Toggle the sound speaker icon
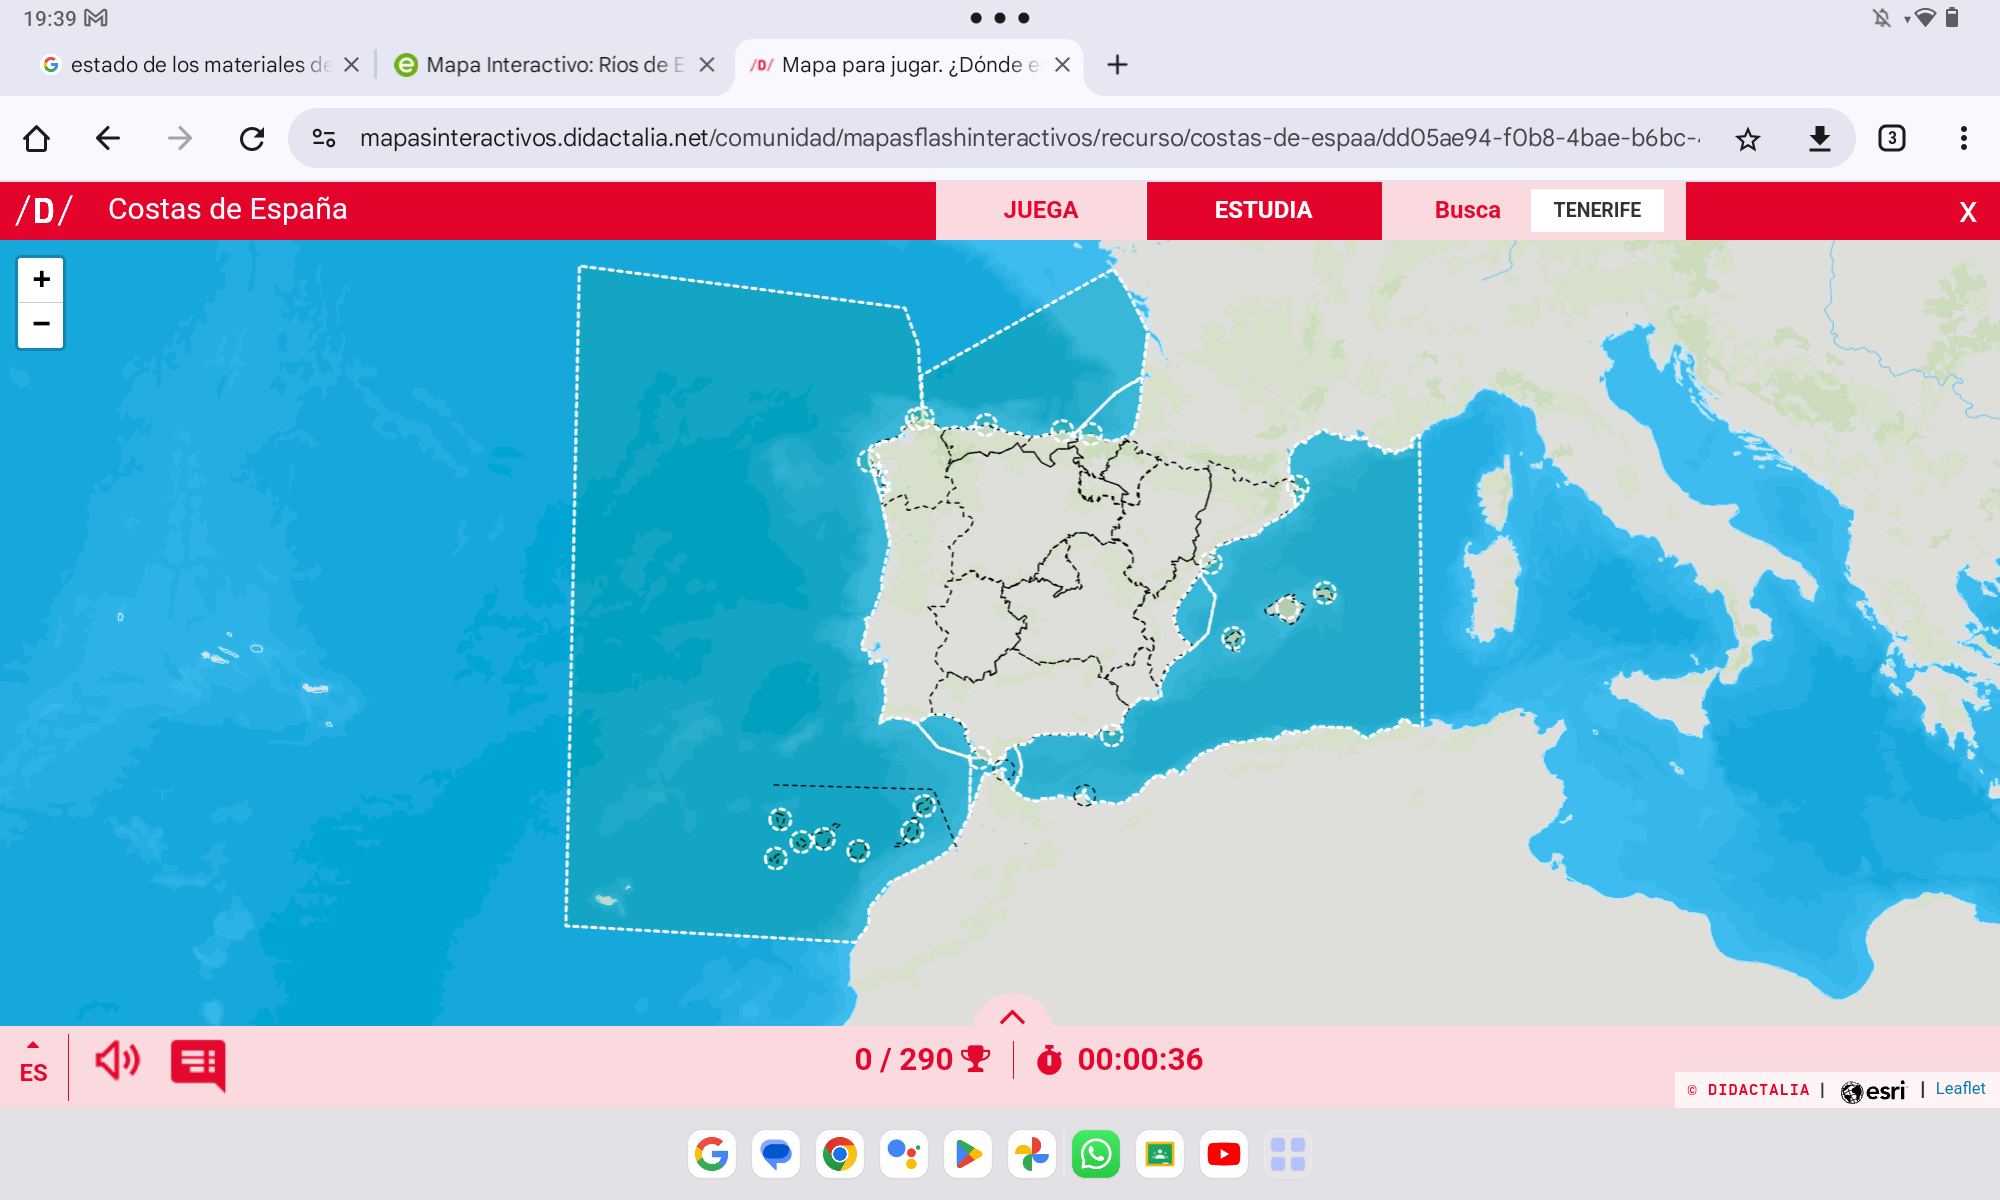 pos(117,1061)
